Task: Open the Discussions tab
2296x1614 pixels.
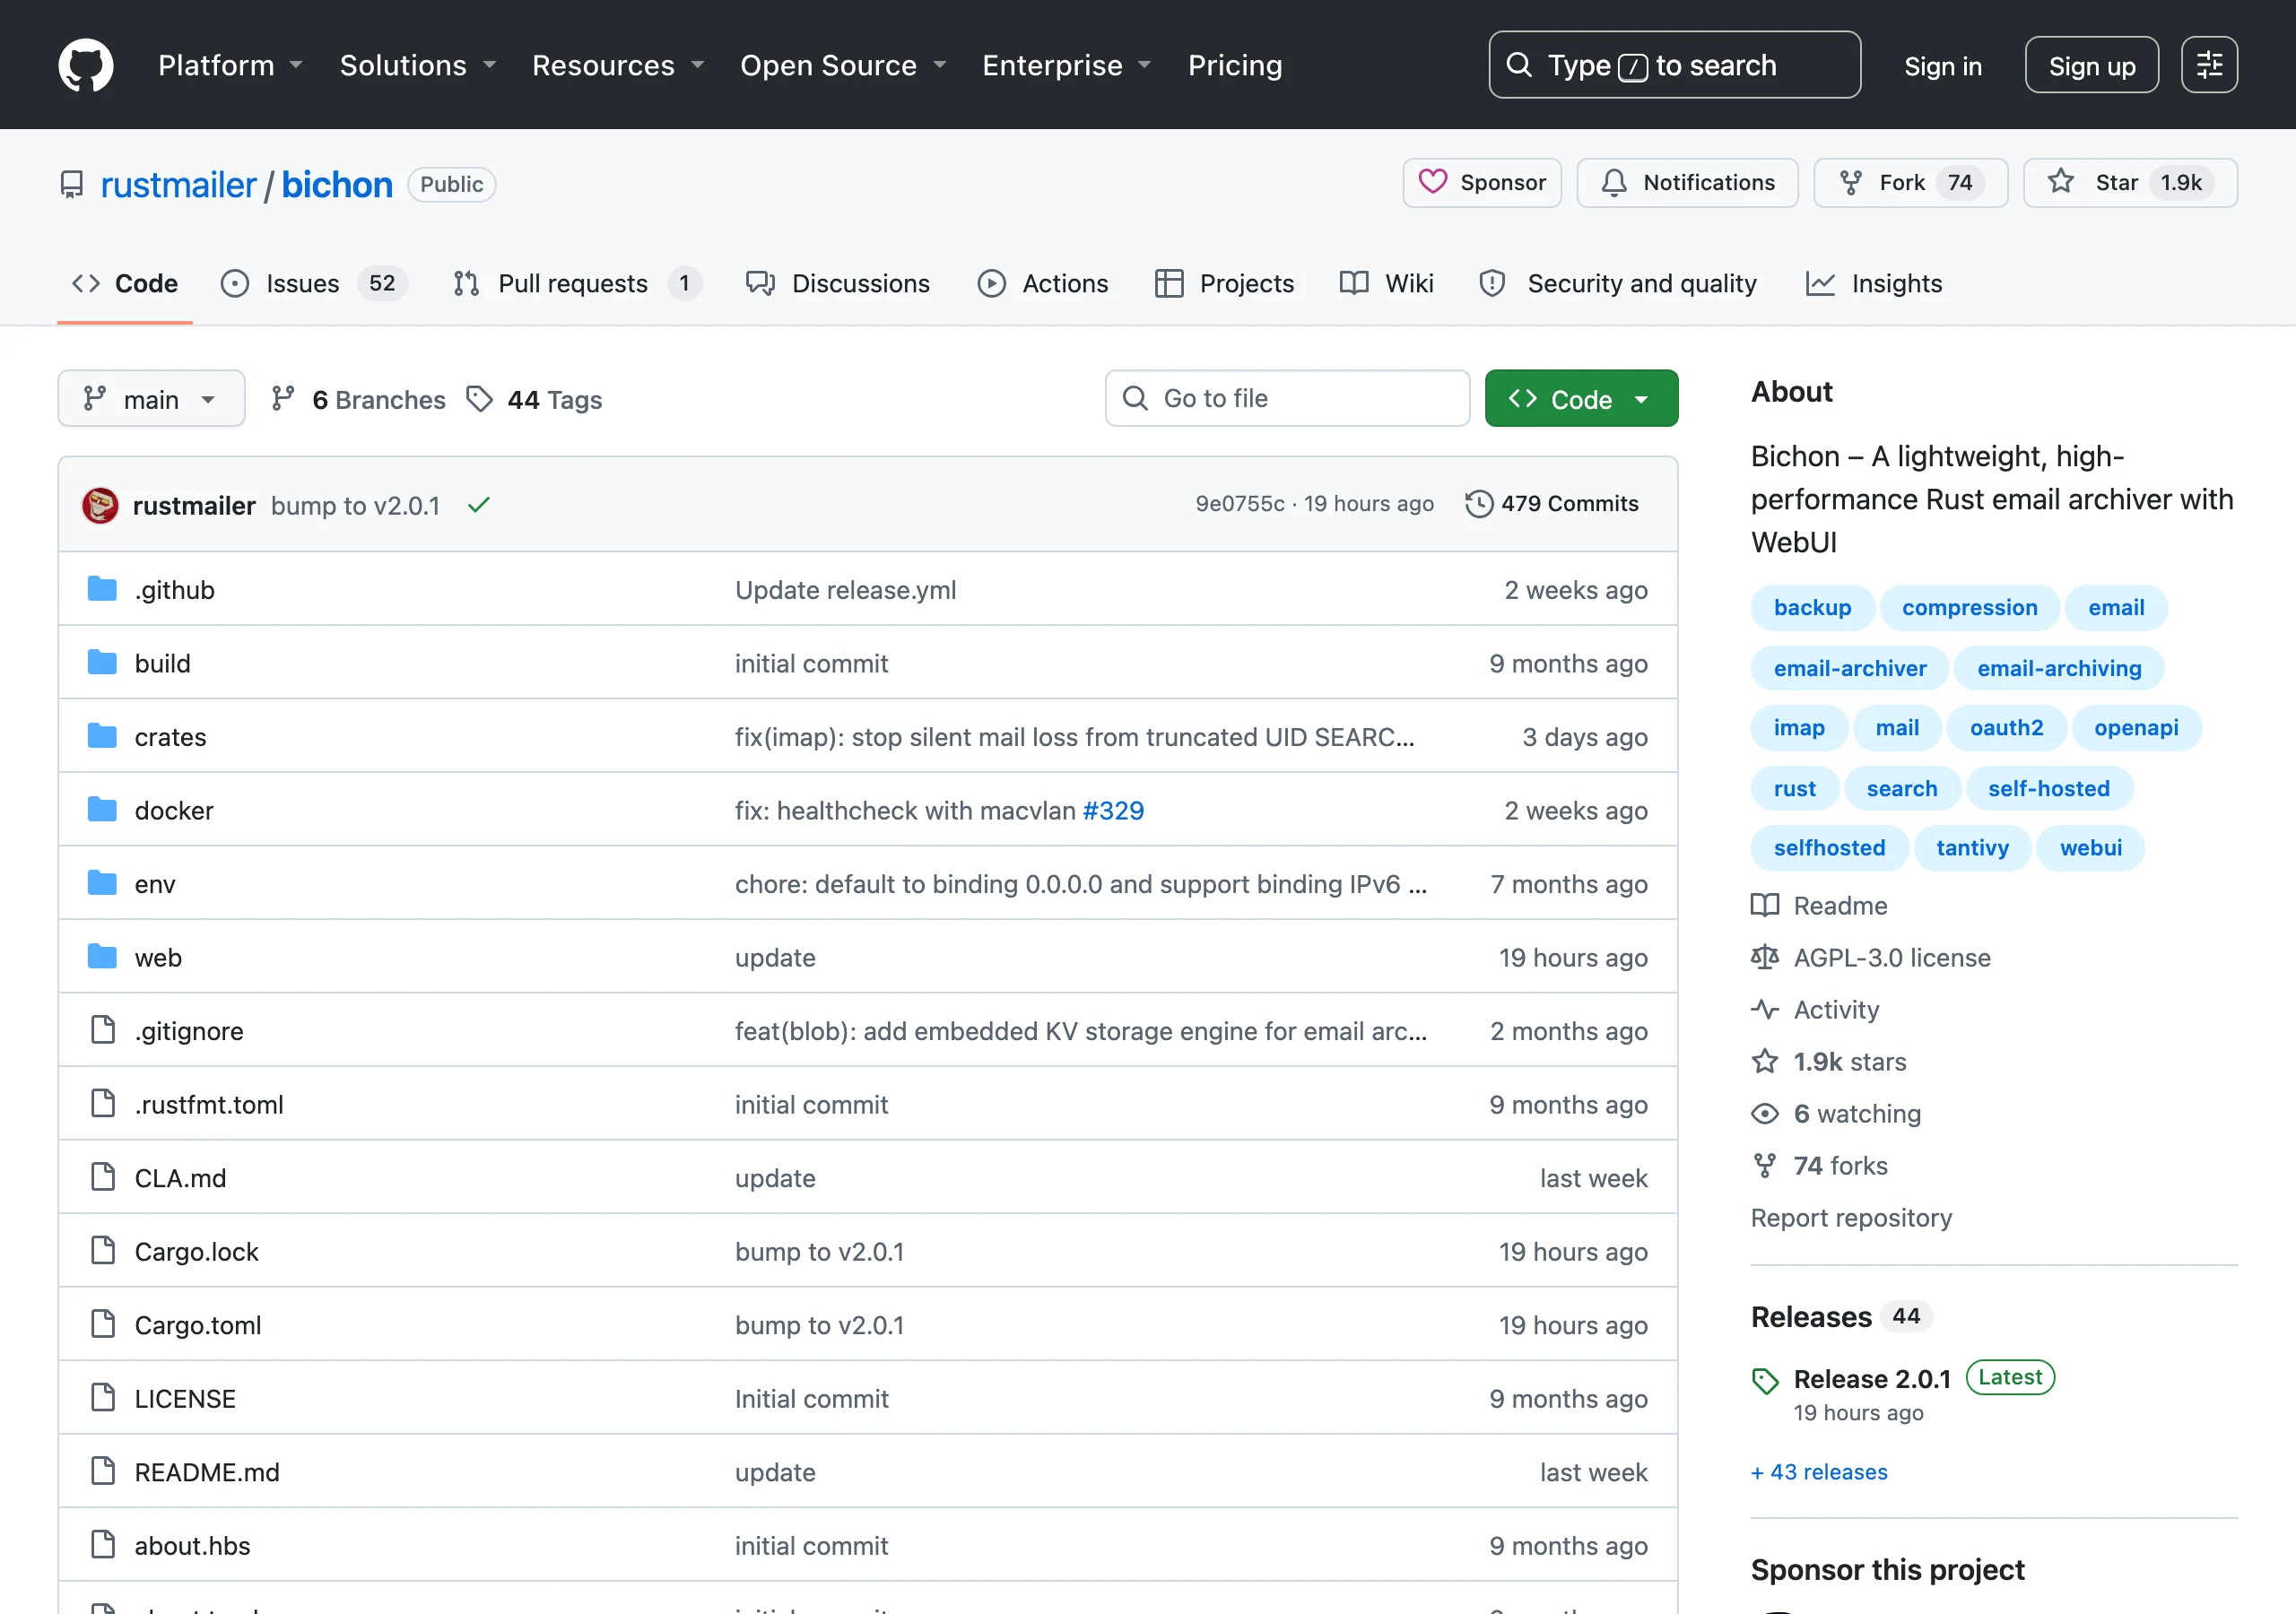Action: (x=838, y=284)
